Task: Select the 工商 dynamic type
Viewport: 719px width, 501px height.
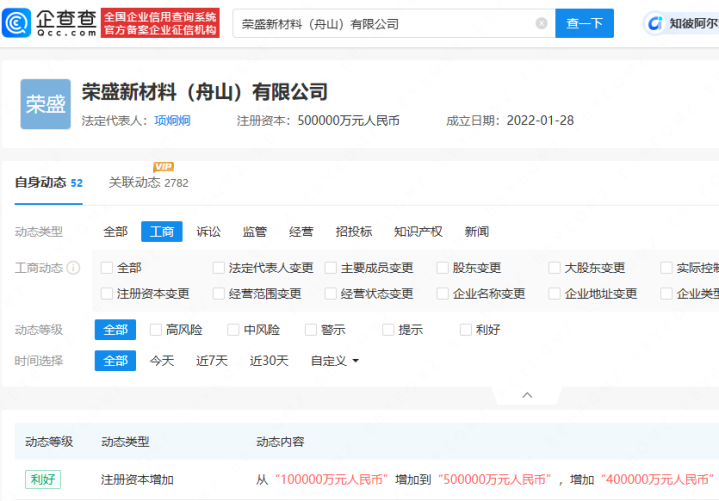Action: click(x=162, y=231)
